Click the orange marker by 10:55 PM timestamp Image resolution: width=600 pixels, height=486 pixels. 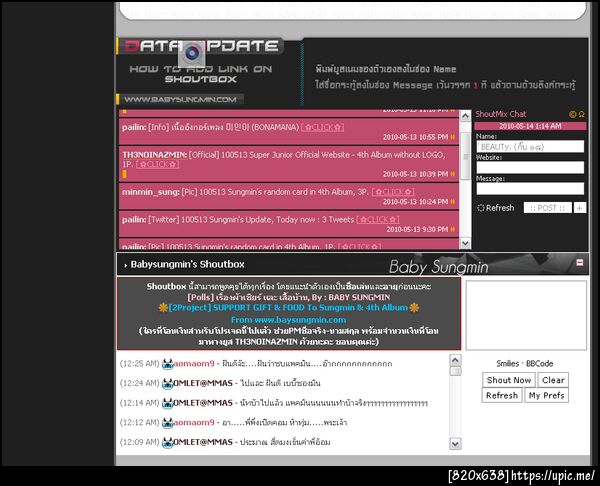click(453, 137)
